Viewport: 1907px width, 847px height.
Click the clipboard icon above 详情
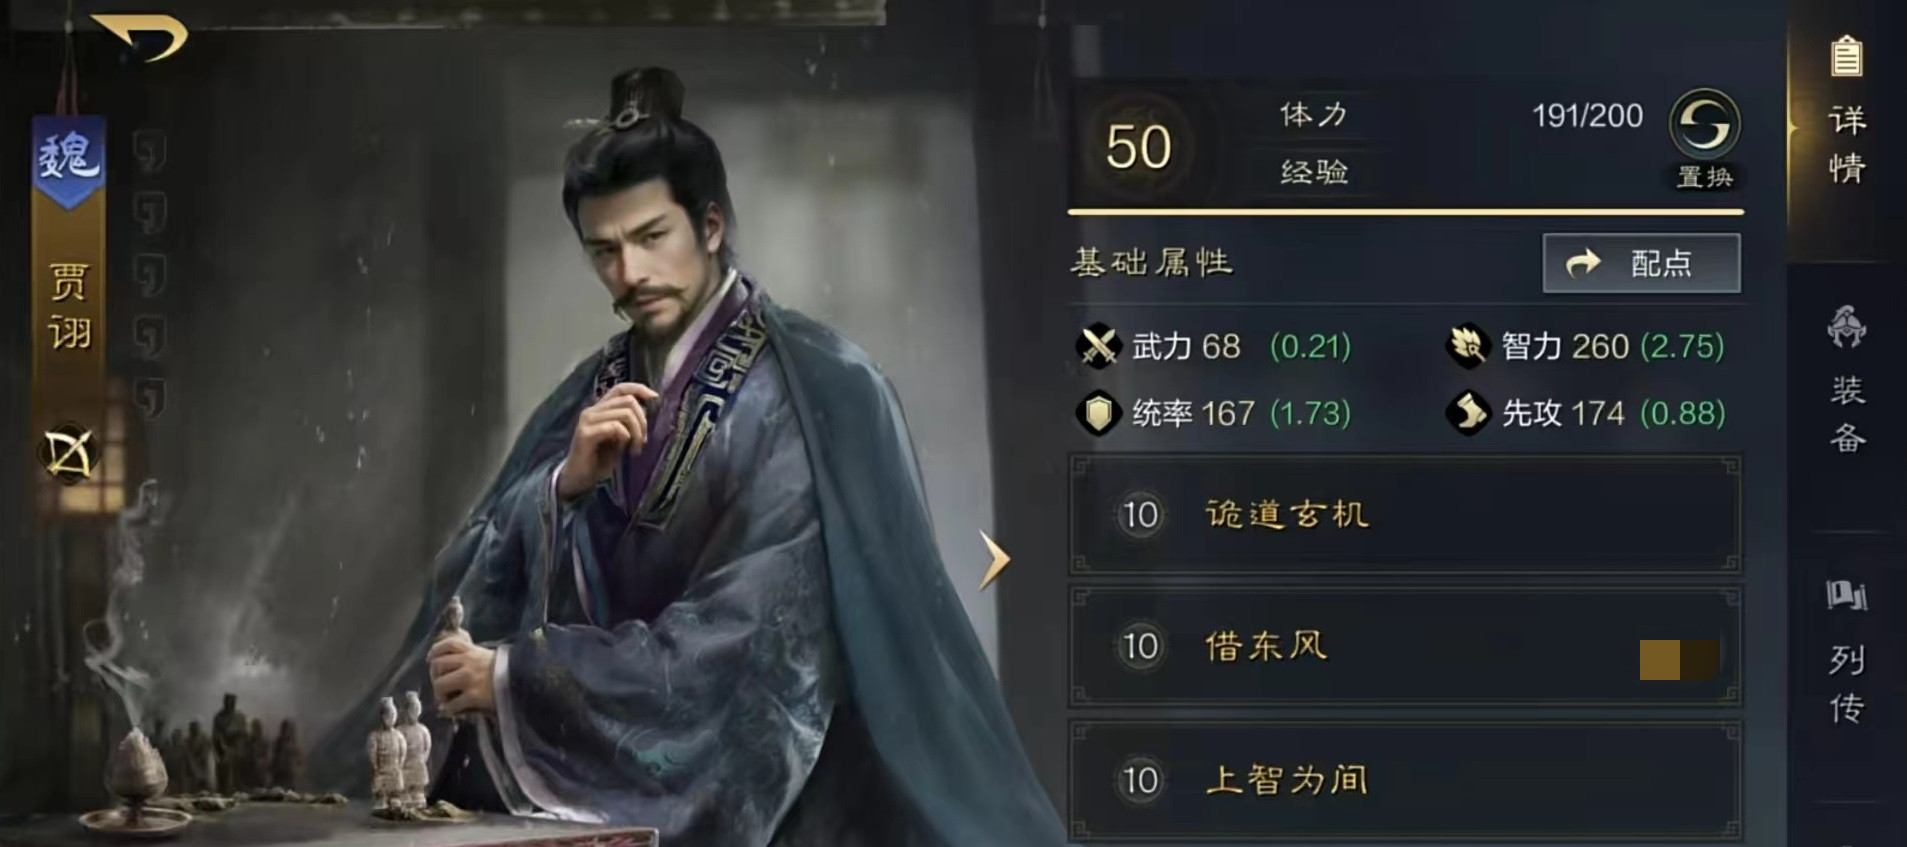(1846, 56)
